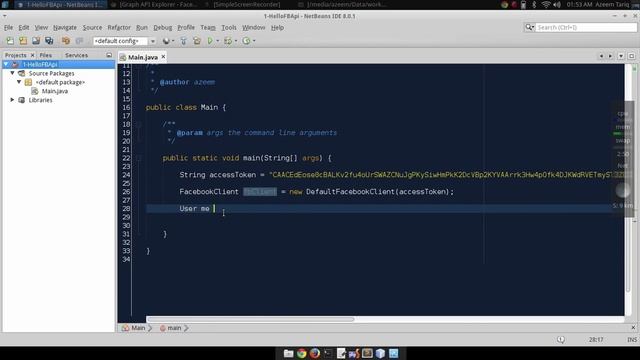Image resolution: width=640 pixels, height=360 pixels.
Task: Click the notifications icon in status bar
Action: [561, 340]
